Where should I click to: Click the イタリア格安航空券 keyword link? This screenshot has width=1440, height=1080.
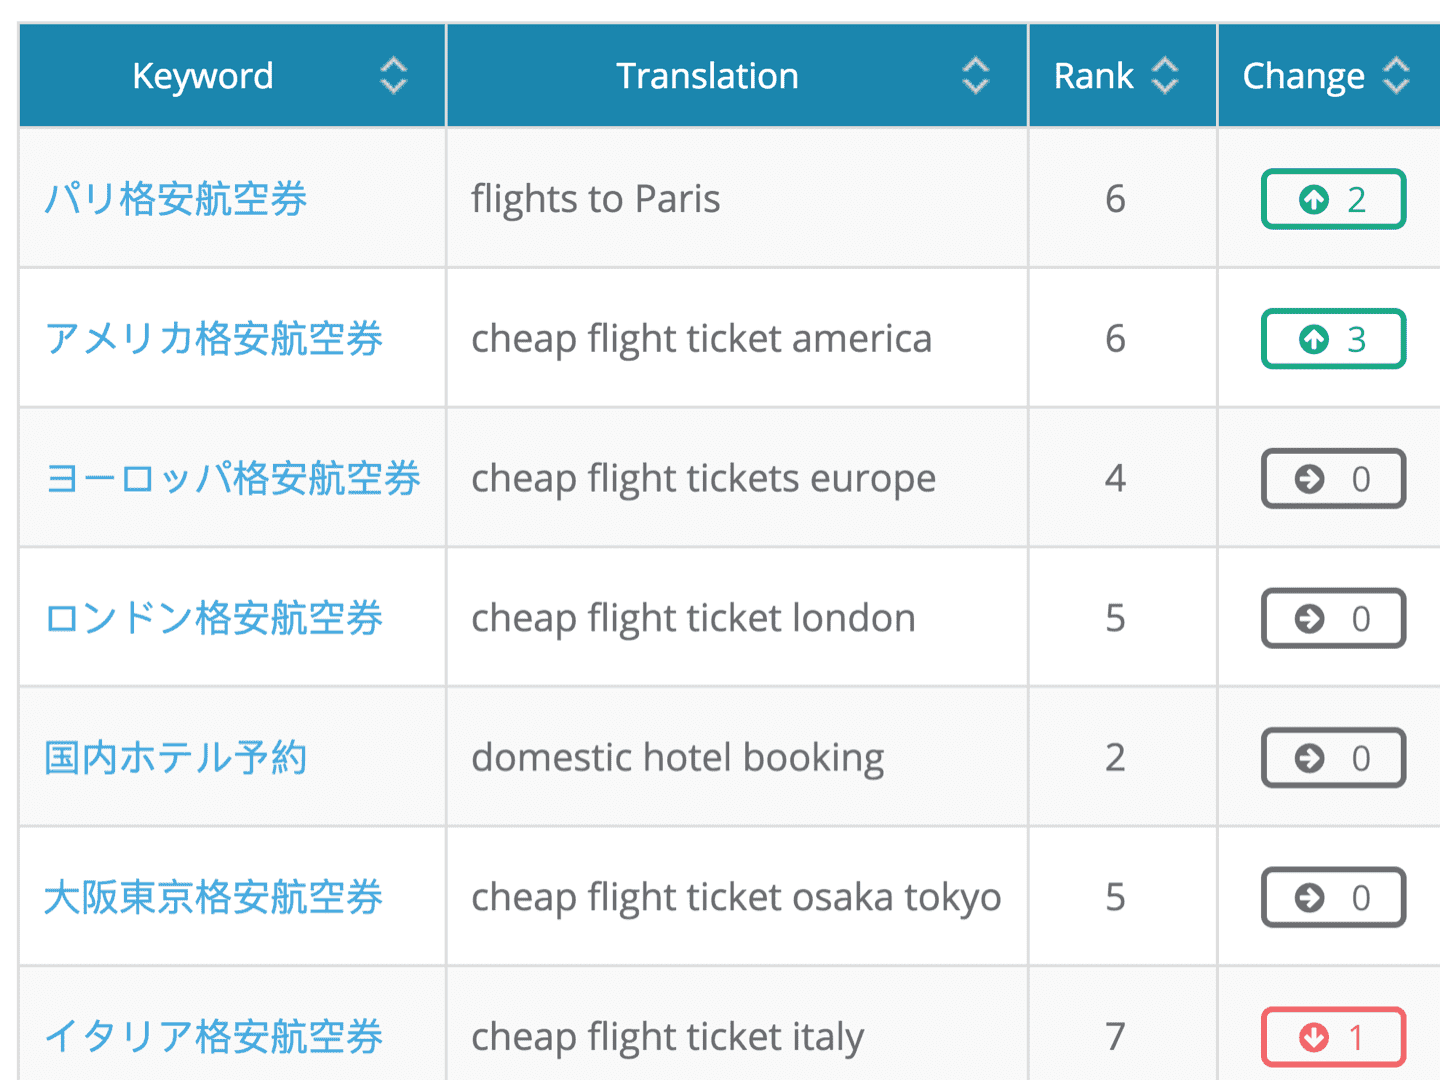click(214, 1036)
